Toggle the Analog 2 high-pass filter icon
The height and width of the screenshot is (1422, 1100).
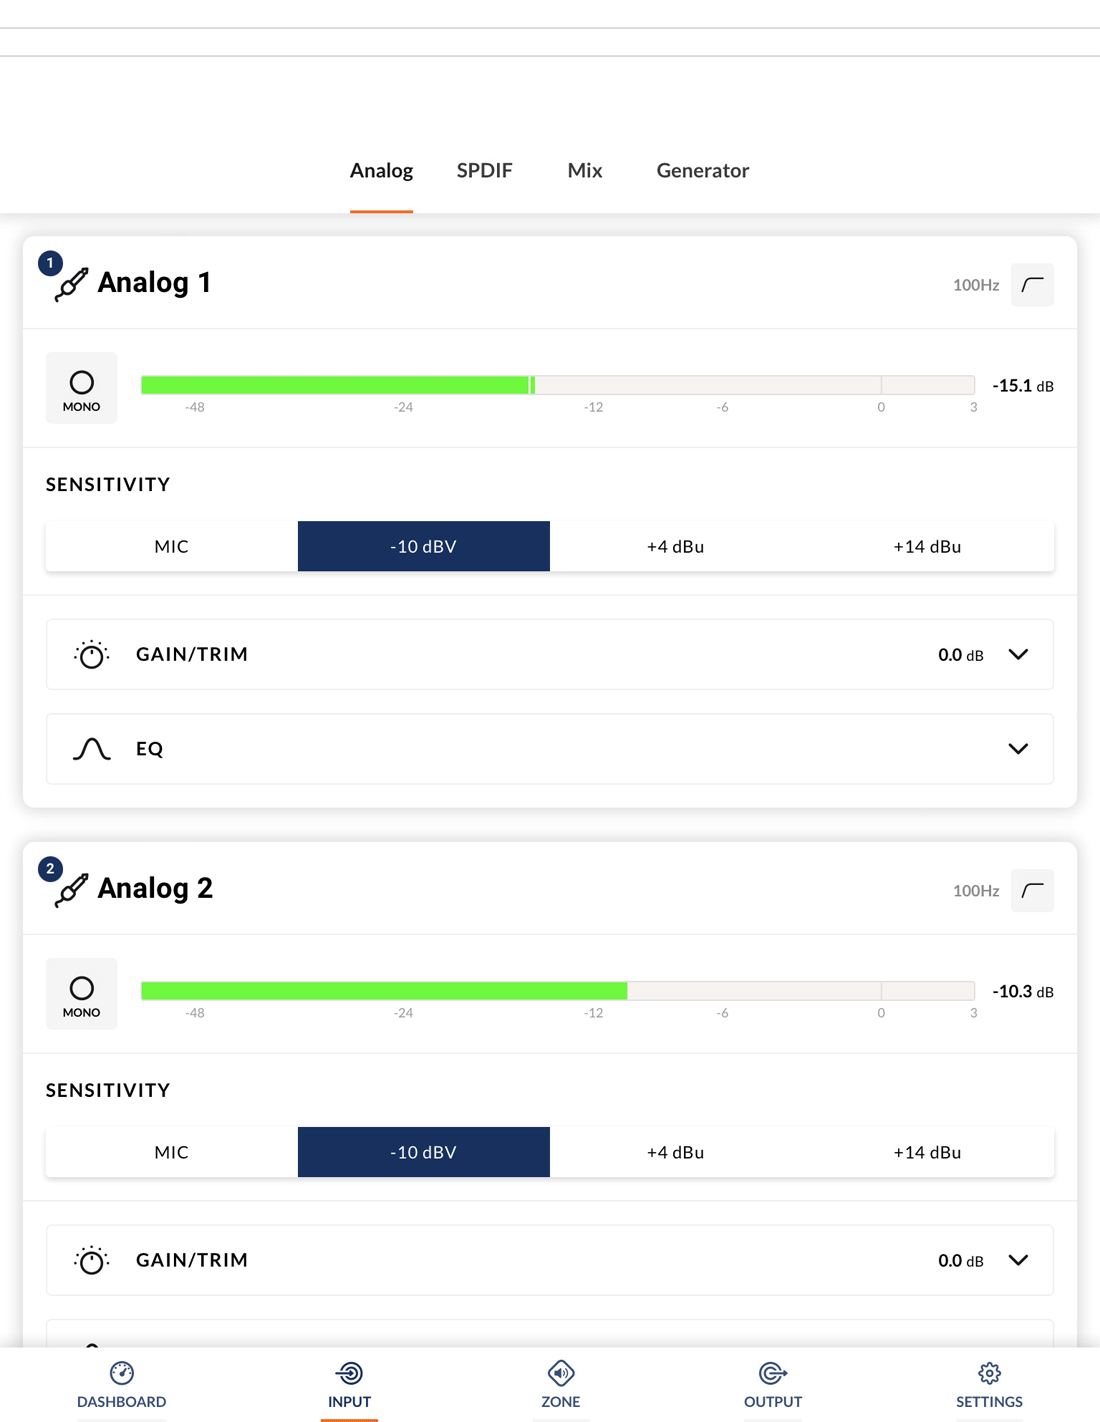(x=1032, y=891)
